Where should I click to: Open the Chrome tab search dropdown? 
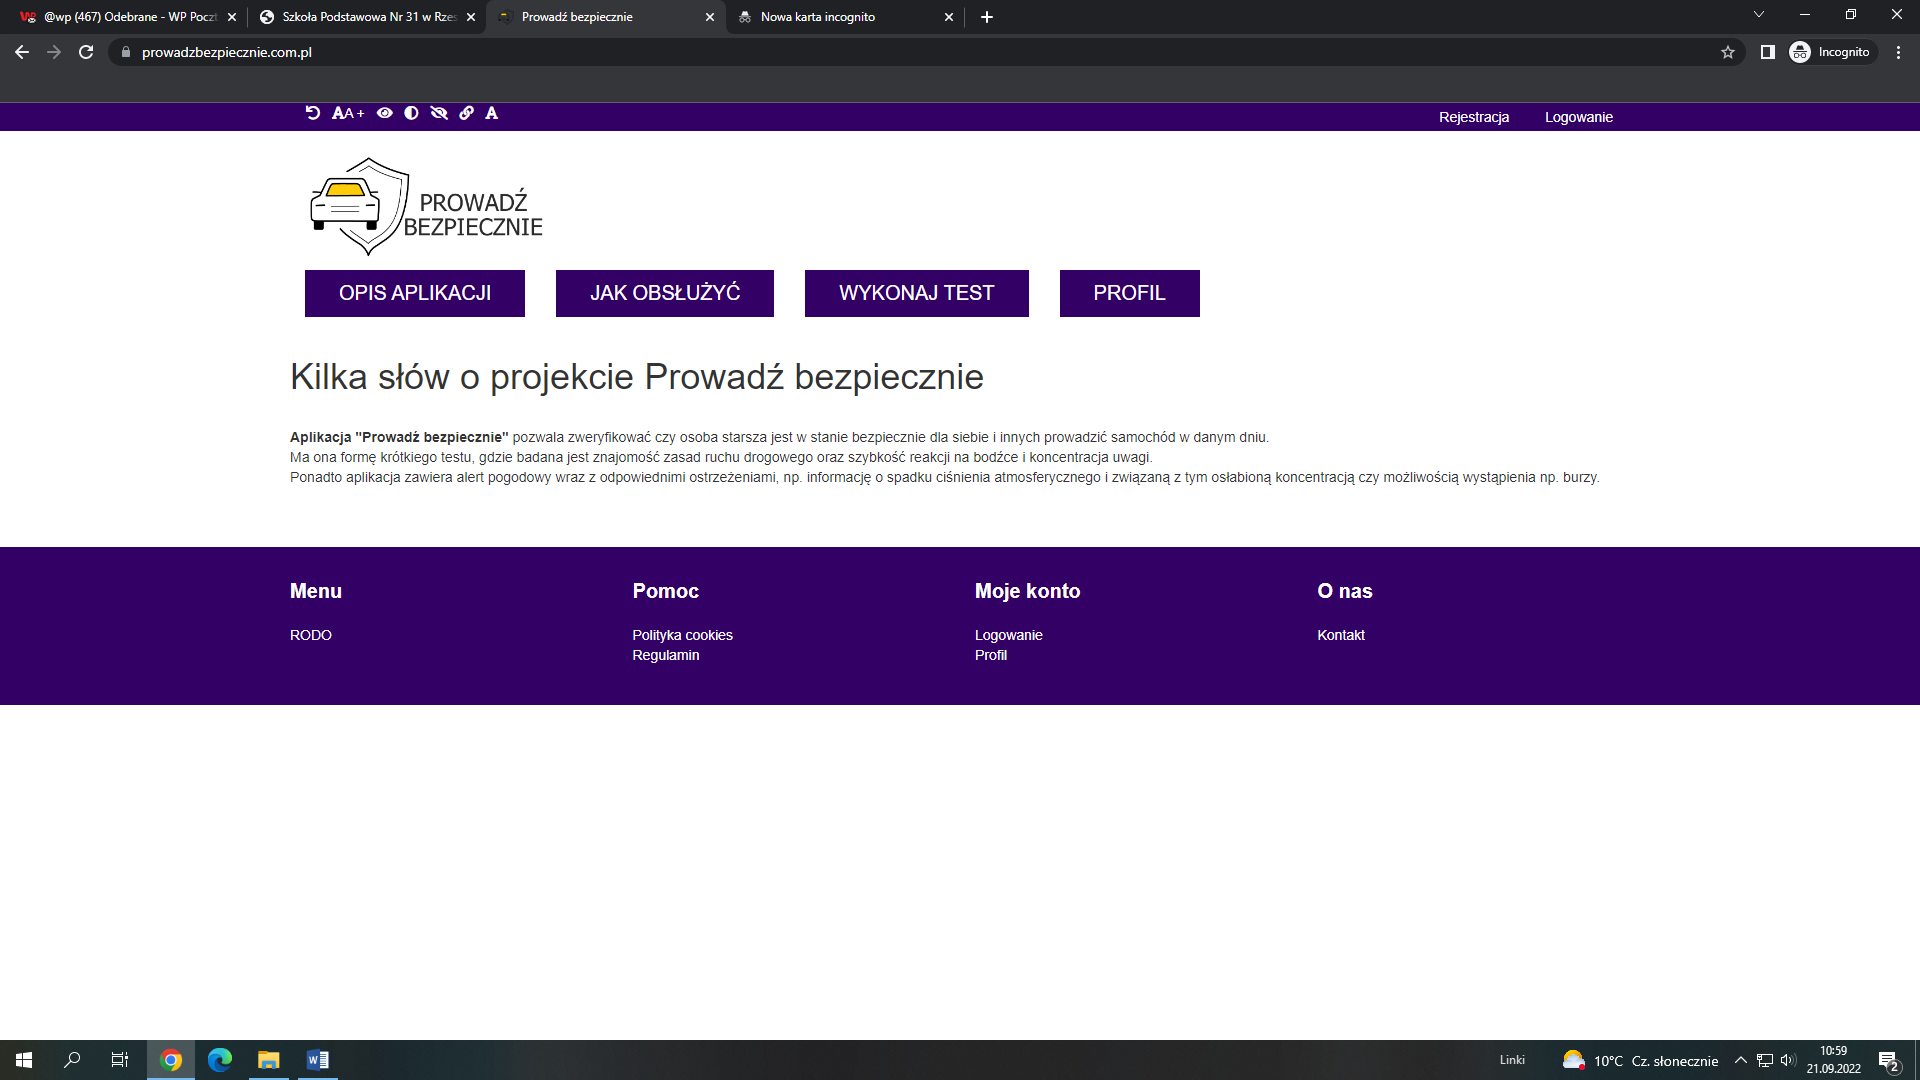[1758, 15]
